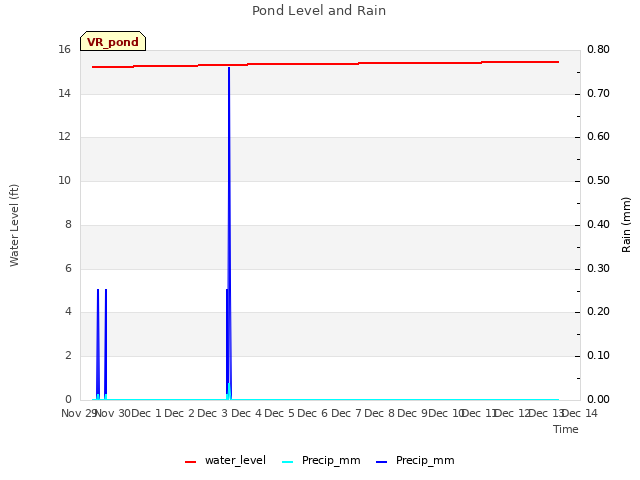
Task: Click the tallest blue rain spike near Dec 3
Action: pyautogui.click(x=229, y=233)
